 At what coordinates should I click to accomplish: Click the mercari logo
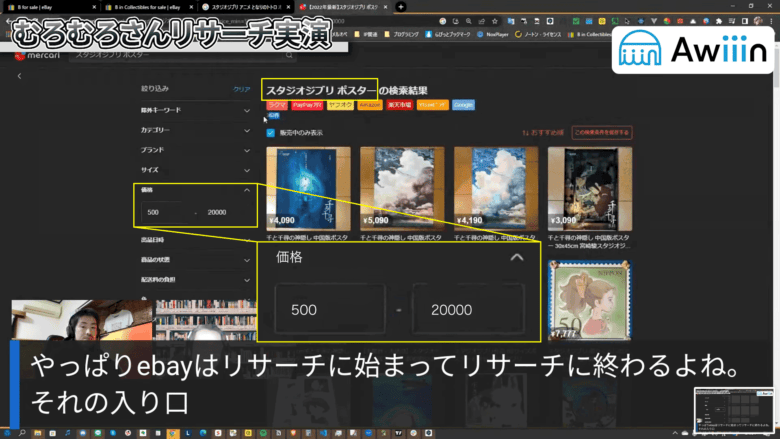38,55
